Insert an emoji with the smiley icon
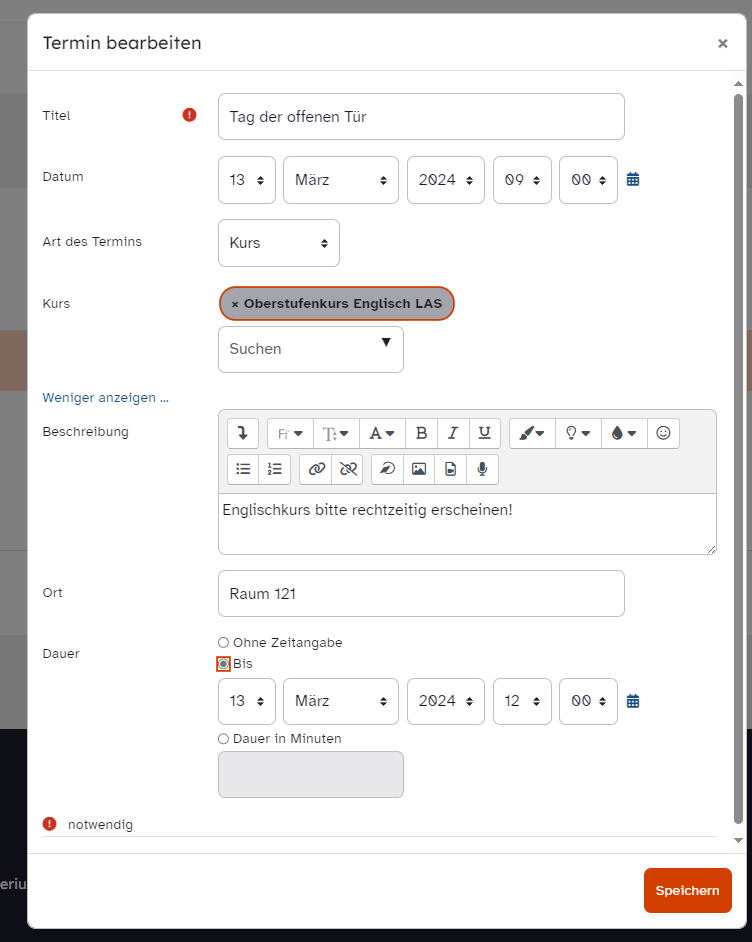The width and height of the screenshot is (752, 942). point(662,433)
